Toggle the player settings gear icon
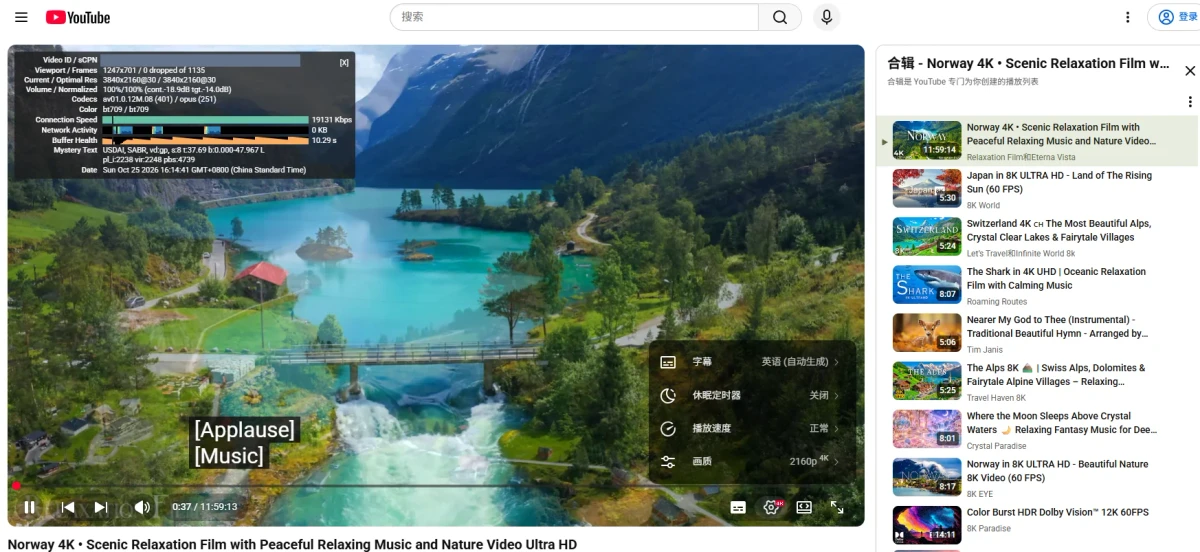The width and height of the screenshot is (1200, 552). pyautogui.click(x=772, y=507)
